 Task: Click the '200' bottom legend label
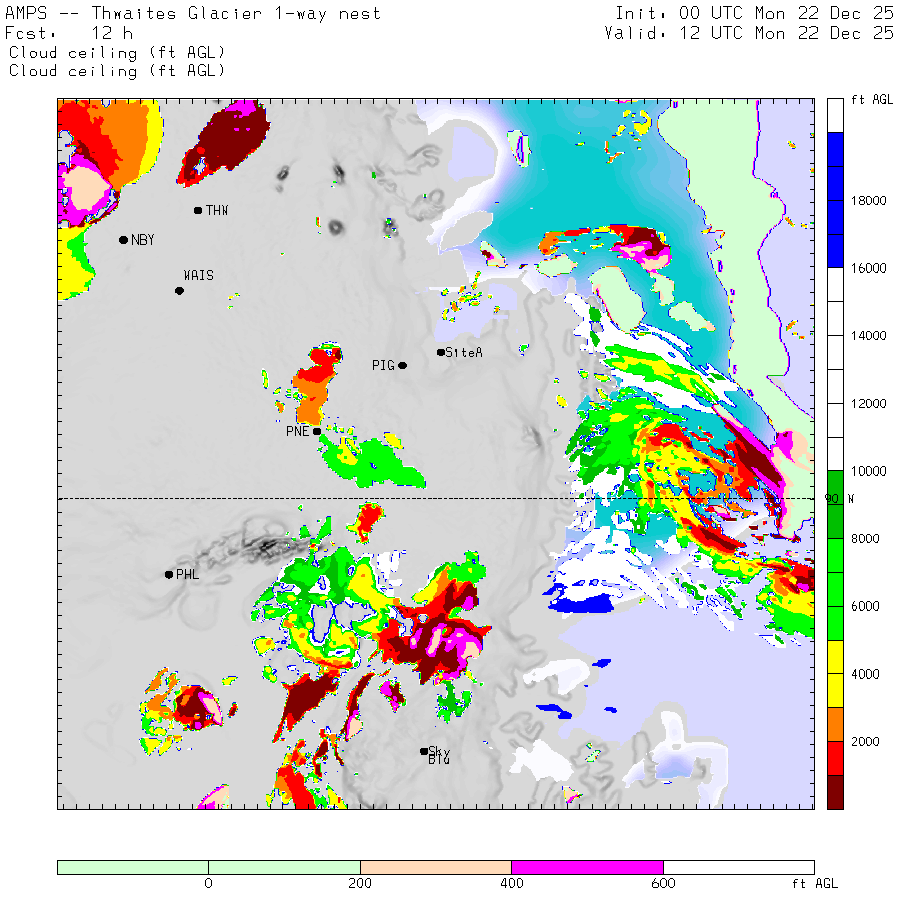(x=360, y=884)
